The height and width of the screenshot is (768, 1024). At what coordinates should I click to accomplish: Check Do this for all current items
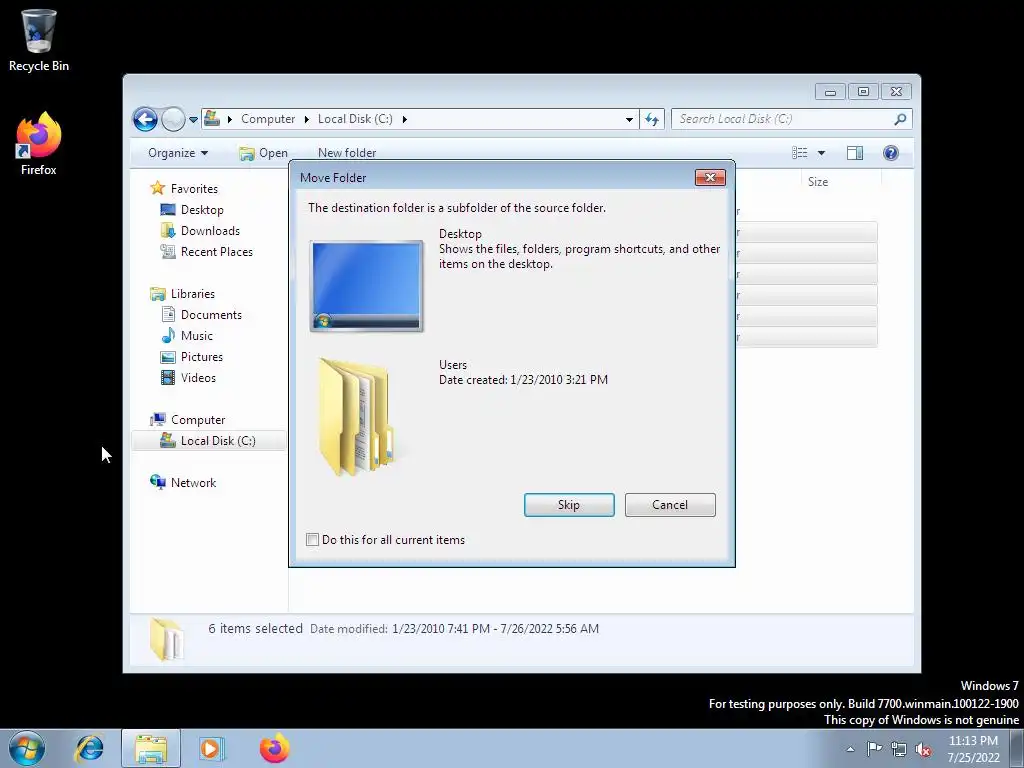click(x=313, y=539)
